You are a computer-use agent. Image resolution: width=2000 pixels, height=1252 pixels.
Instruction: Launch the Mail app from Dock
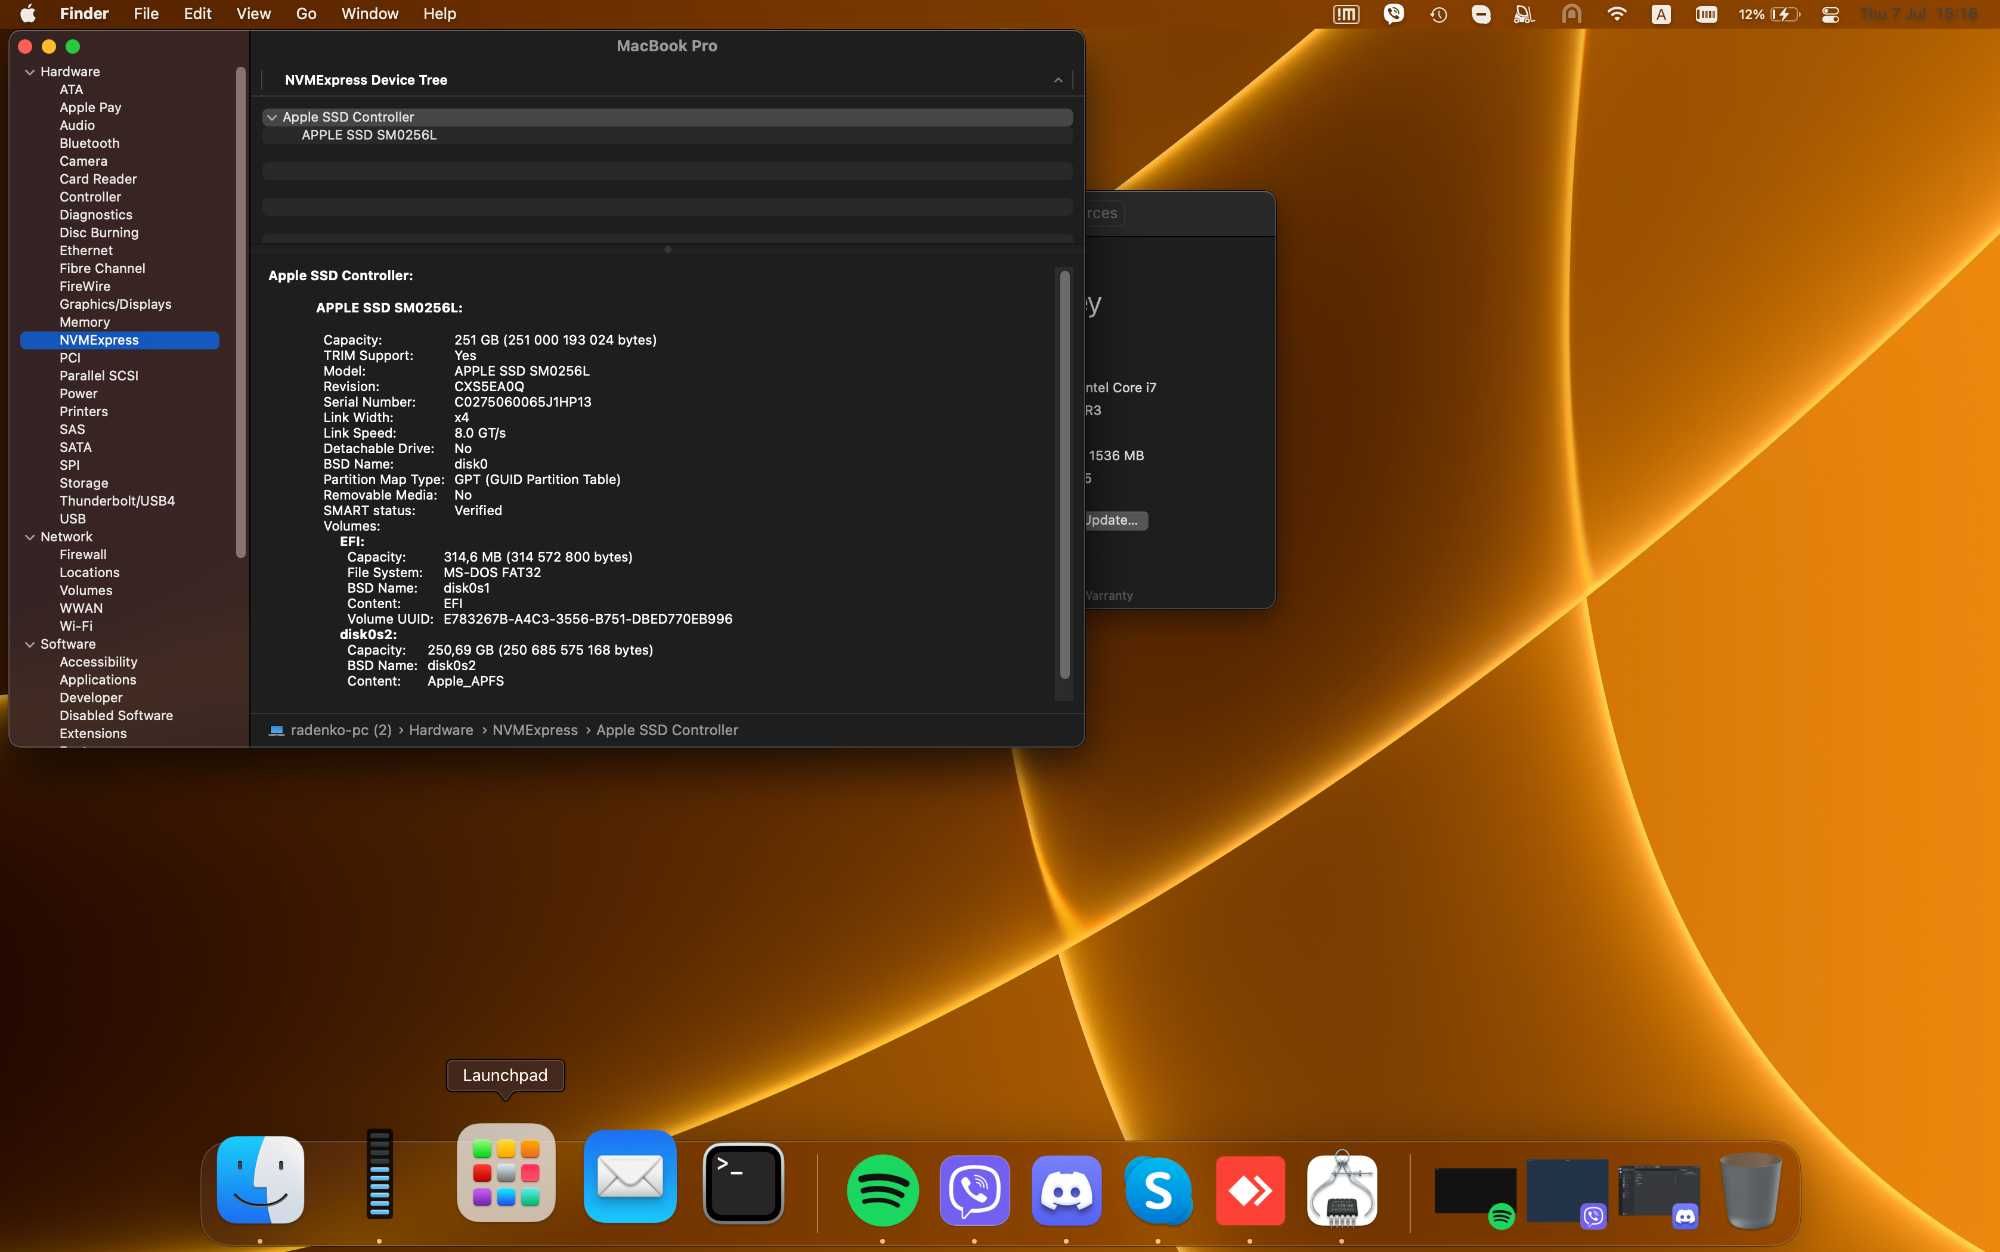tap(630, 1176)
